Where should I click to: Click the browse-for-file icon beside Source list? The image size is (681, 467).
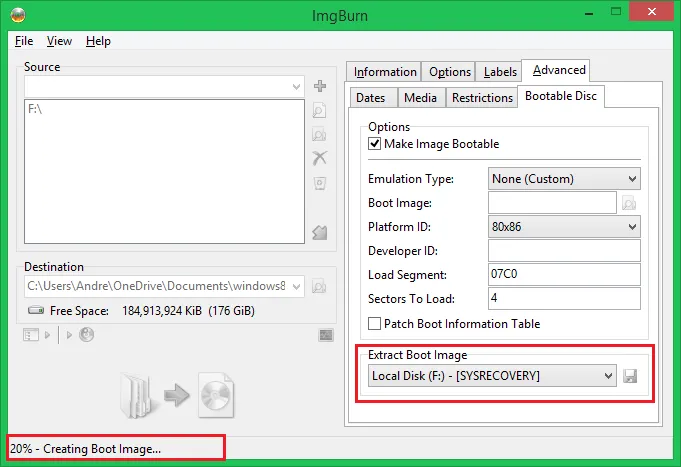click(319, 110)
